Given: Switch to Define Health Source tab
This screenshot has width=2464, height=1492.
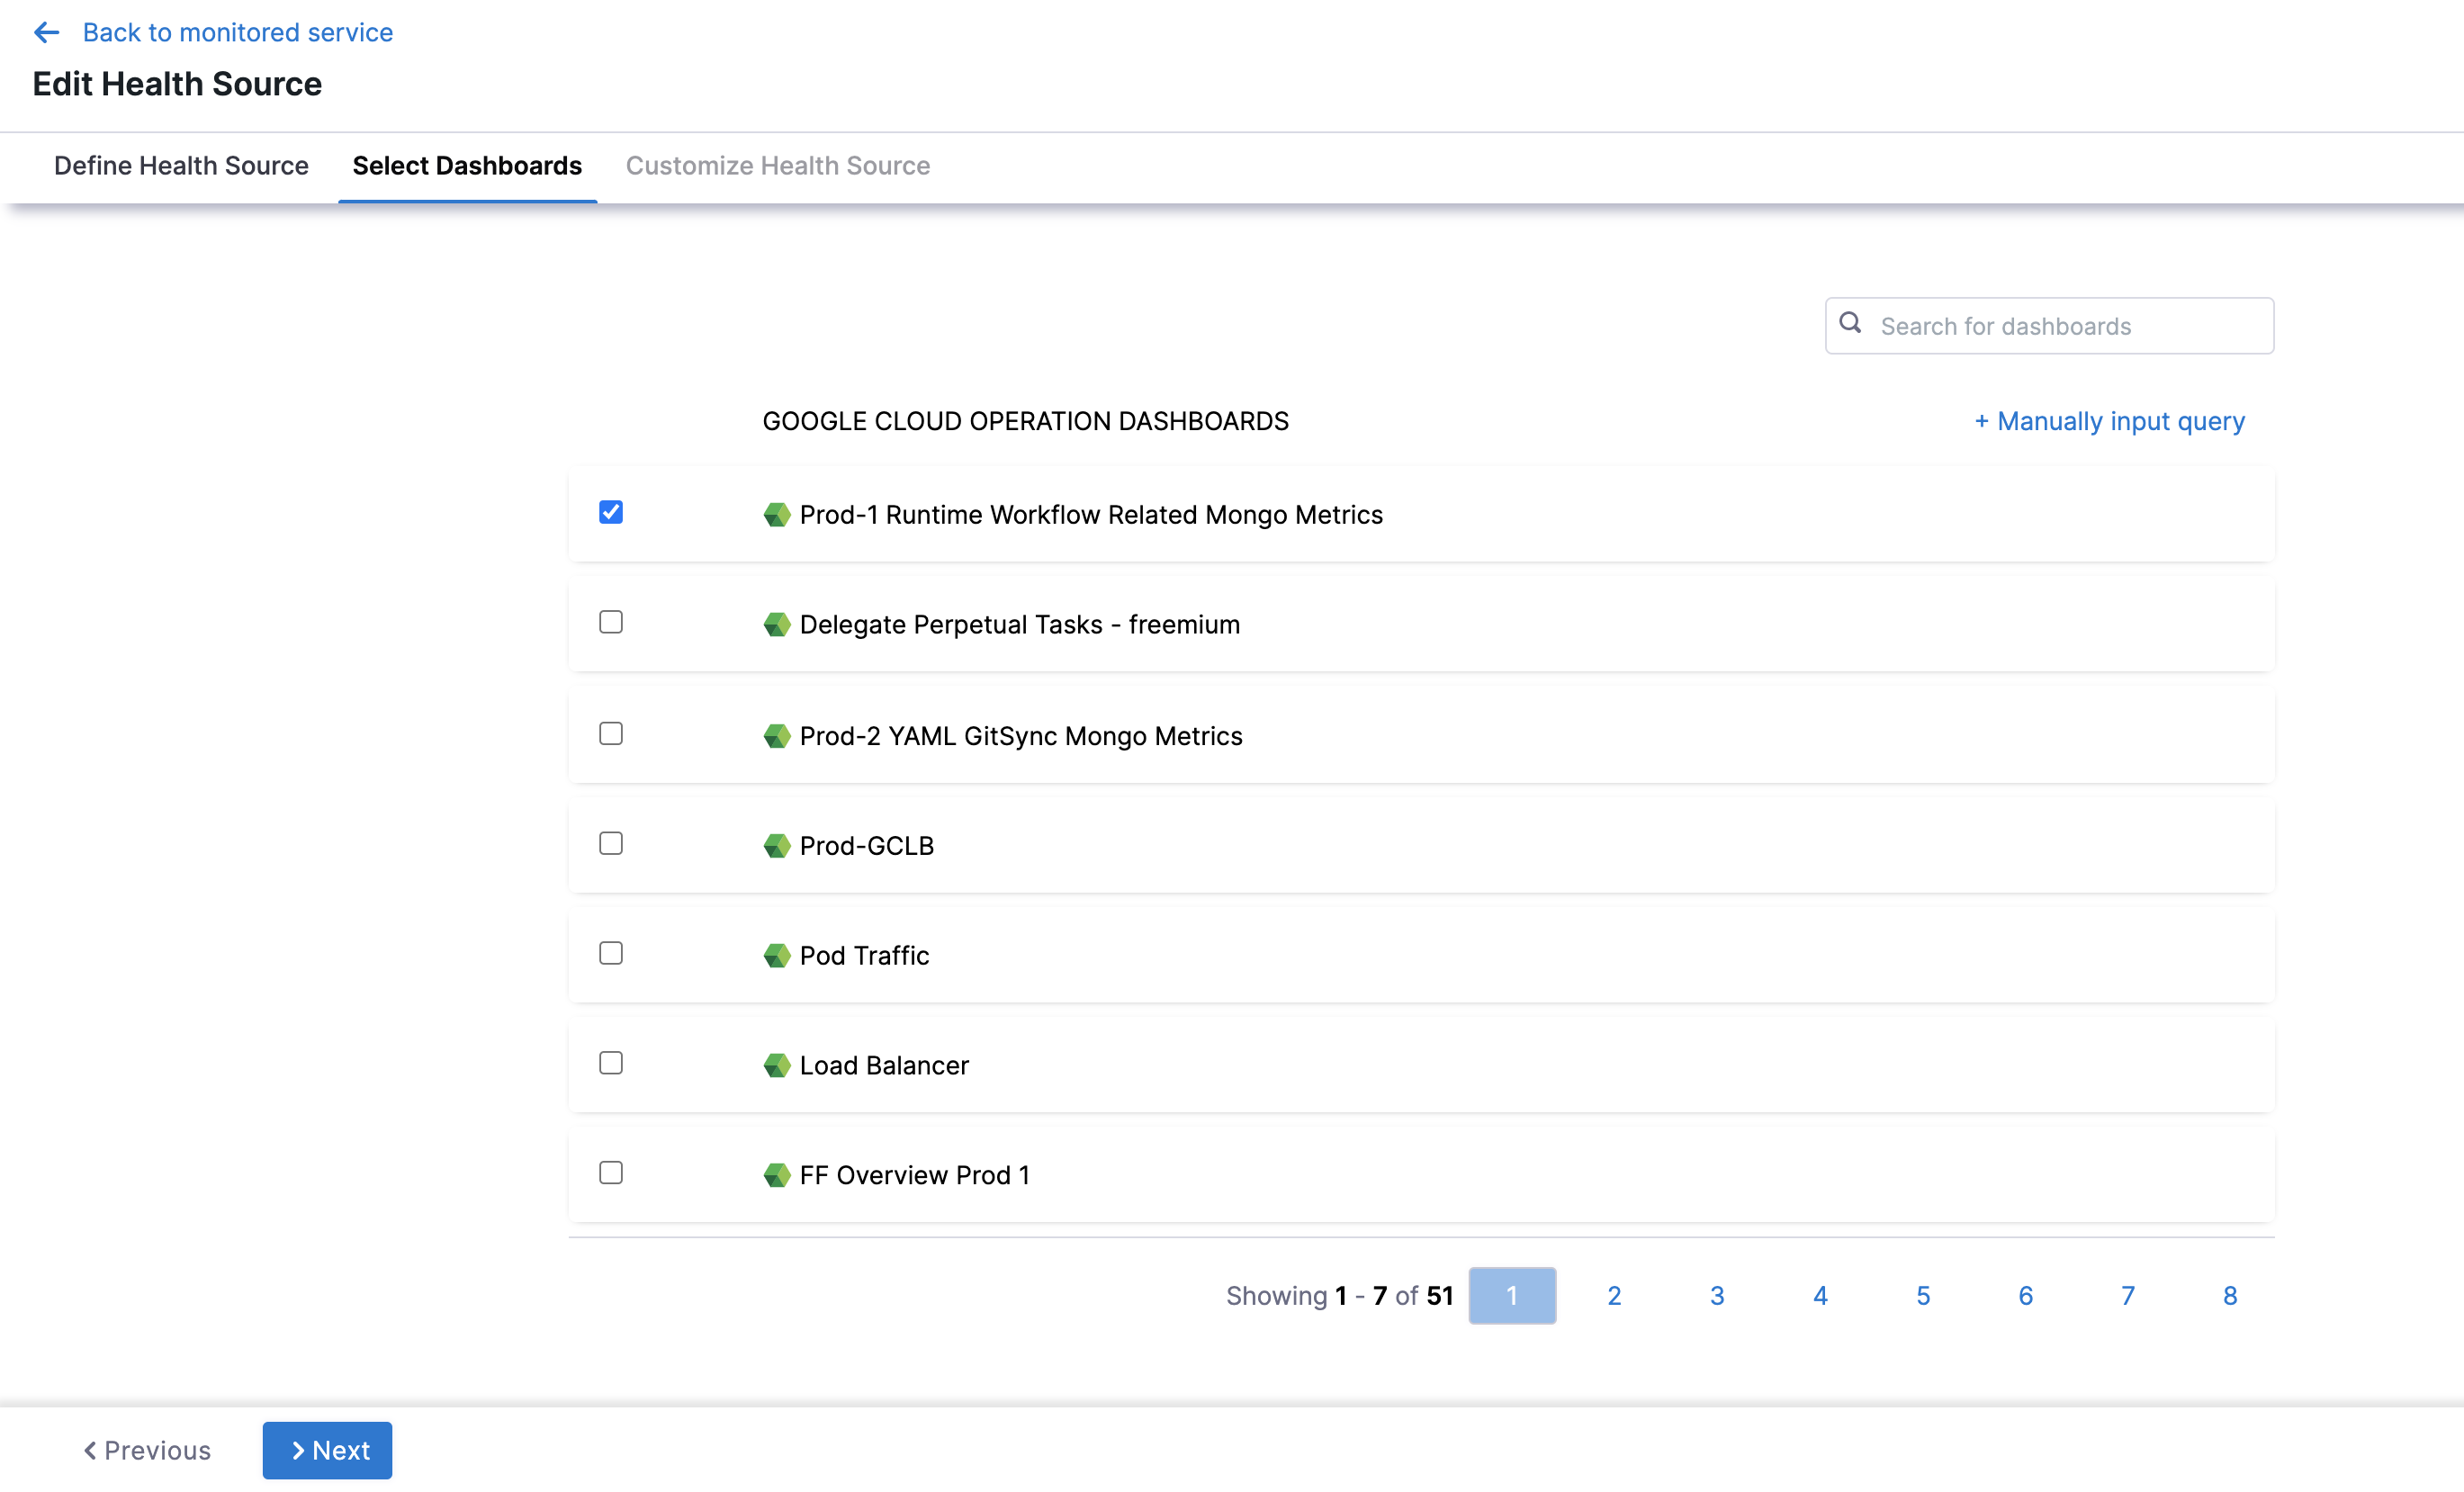Looking at the screenshot, I should point(181,166).
